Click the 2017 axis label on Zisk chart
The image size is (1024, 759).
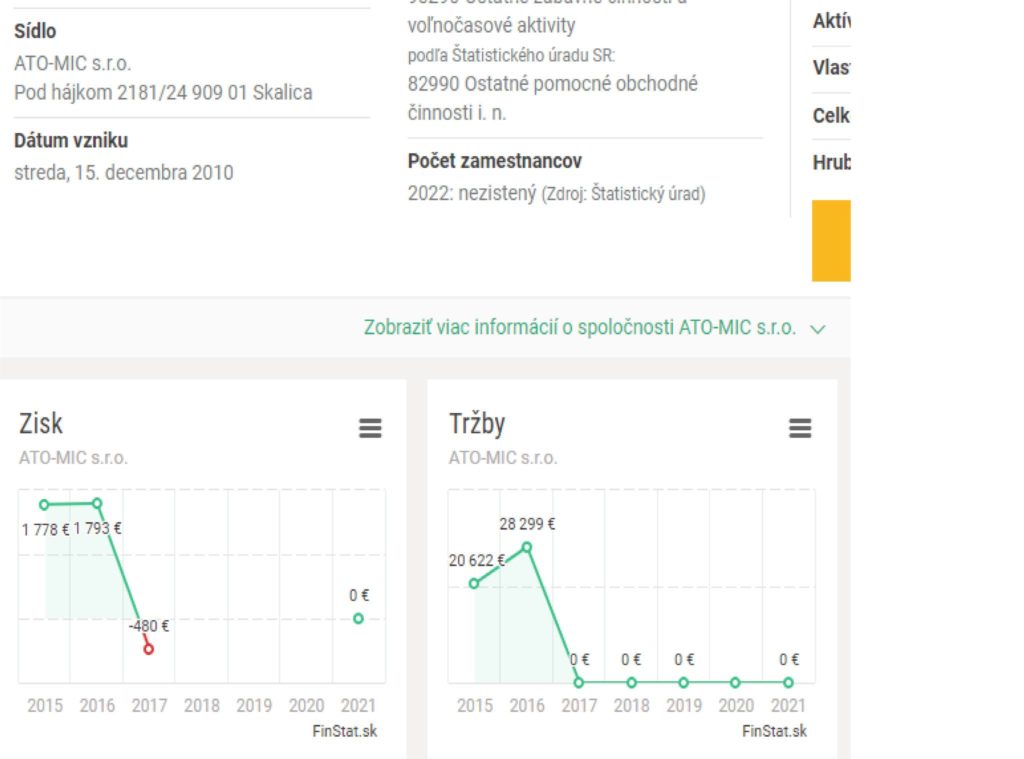[150, 705]
